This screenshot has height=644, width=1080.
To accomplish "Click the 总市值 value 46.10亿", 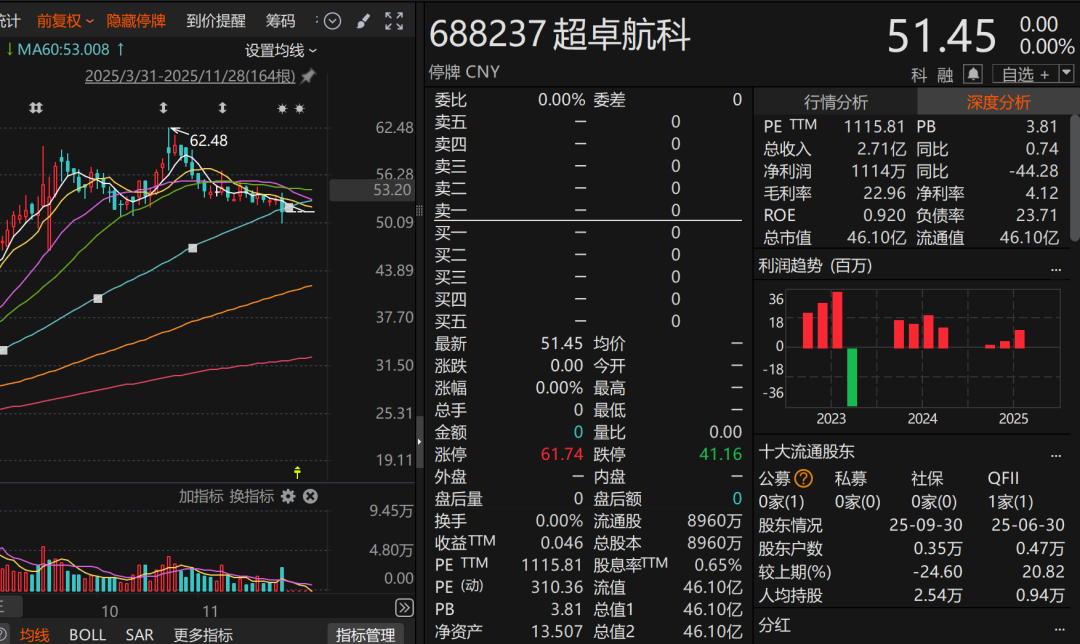I will 876,238.
